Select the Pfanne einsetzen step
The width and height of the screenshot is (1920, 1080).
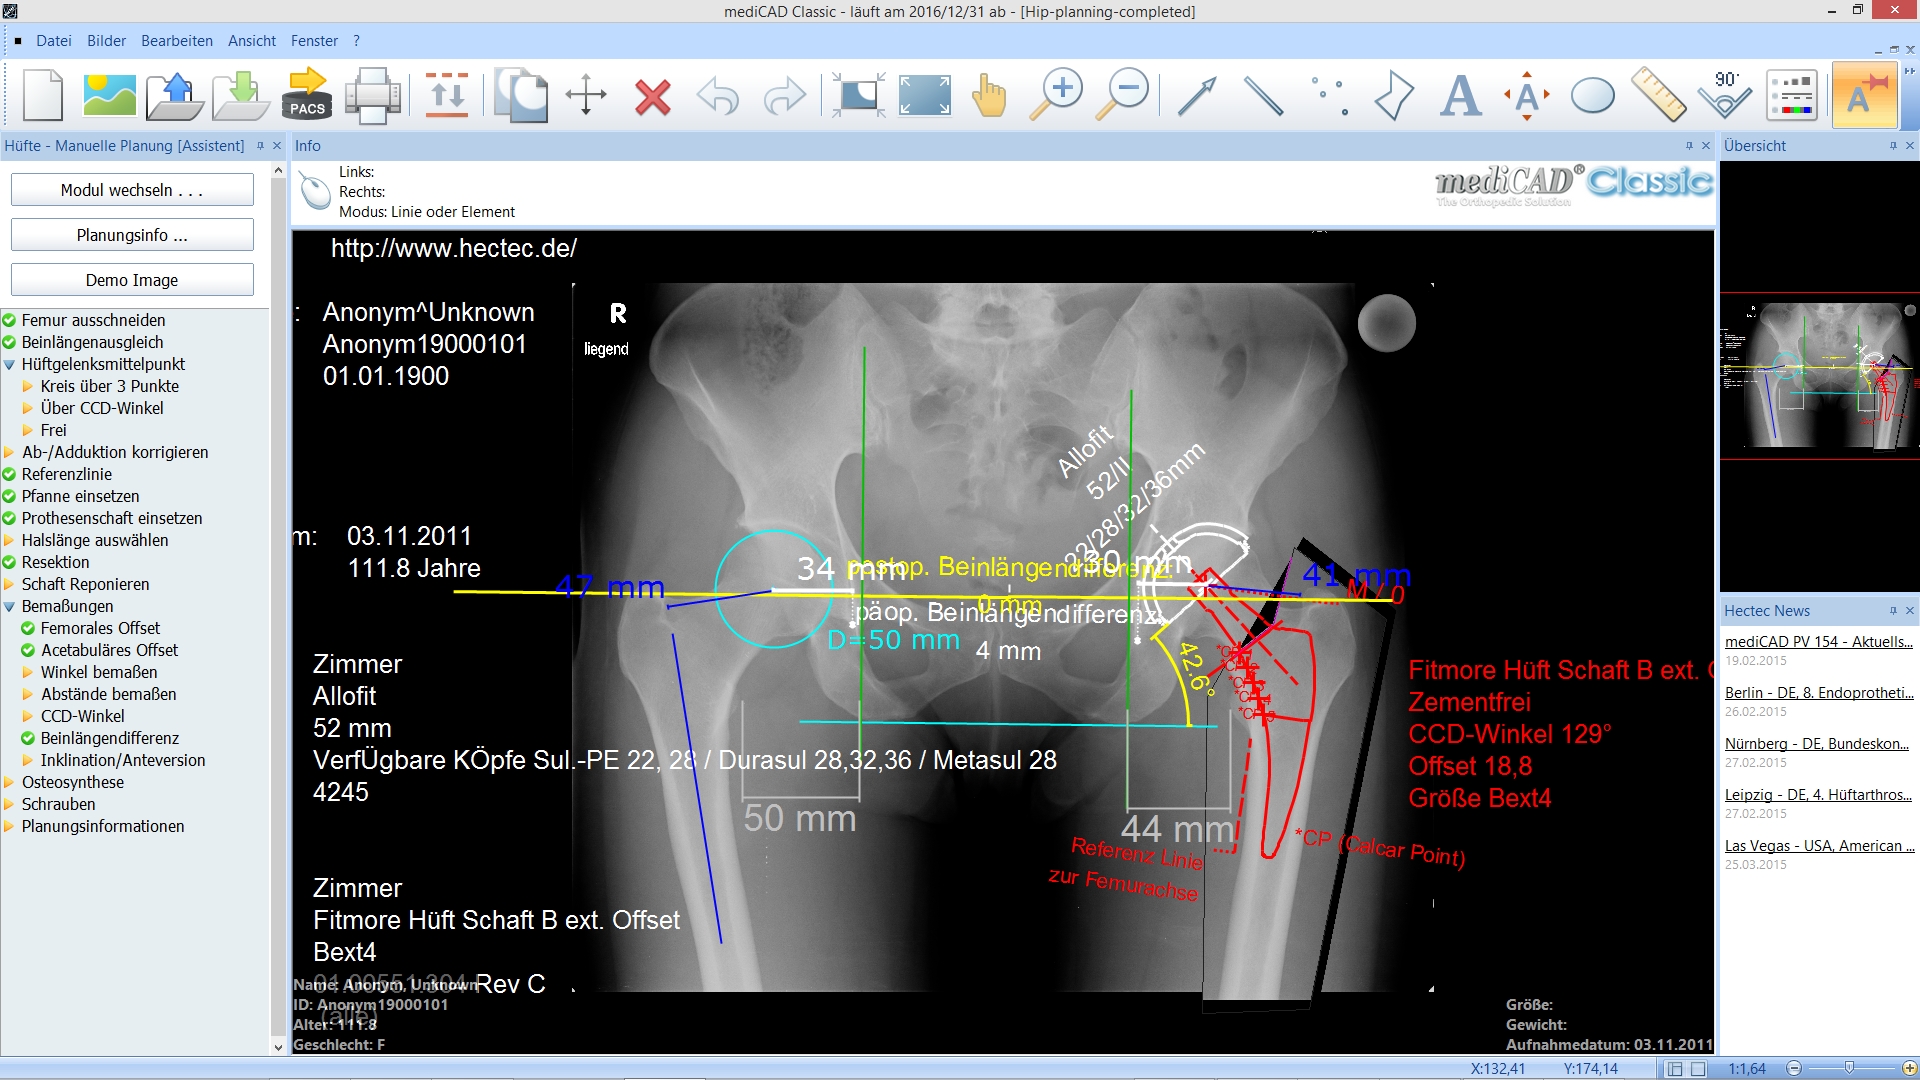(80, 497)
